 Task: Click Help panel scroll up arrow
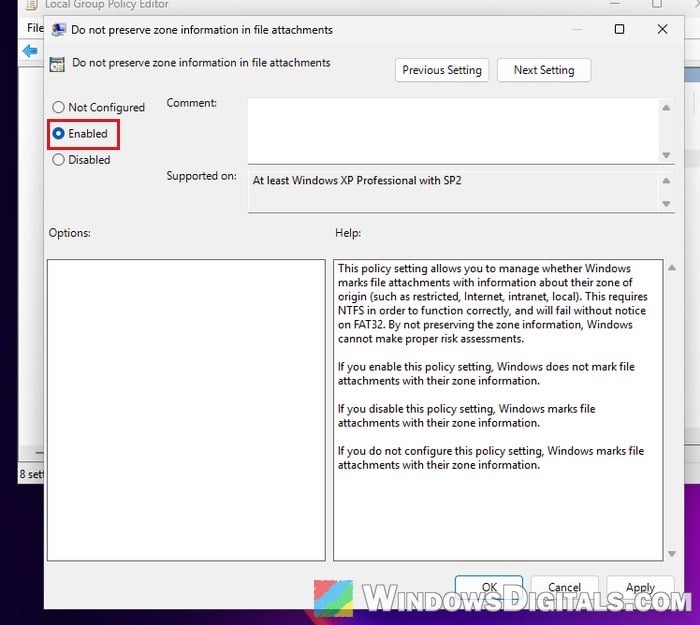pyautogui.click(x=671, y=268)
